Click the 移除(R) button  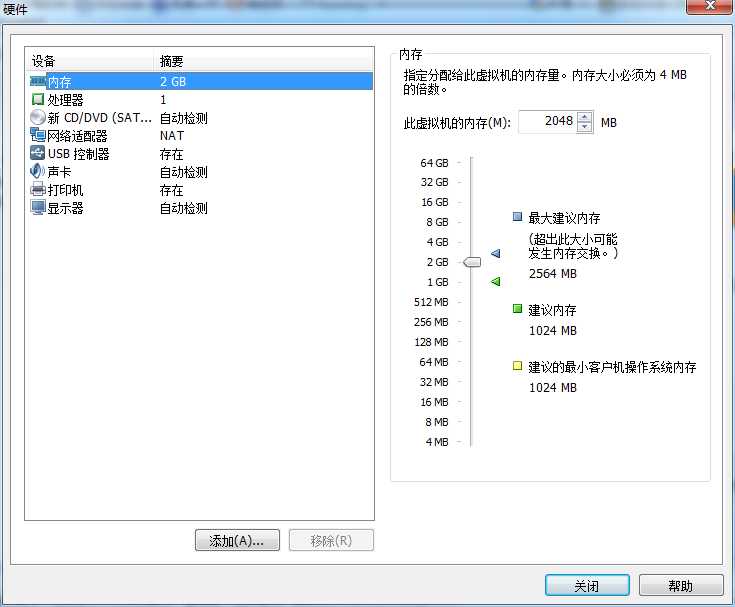click(331, 540)
